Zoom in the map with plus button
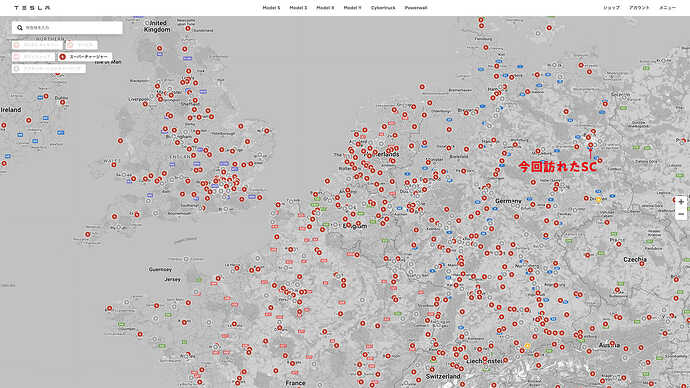Screen dimensions: 690x388 [681, 202]
